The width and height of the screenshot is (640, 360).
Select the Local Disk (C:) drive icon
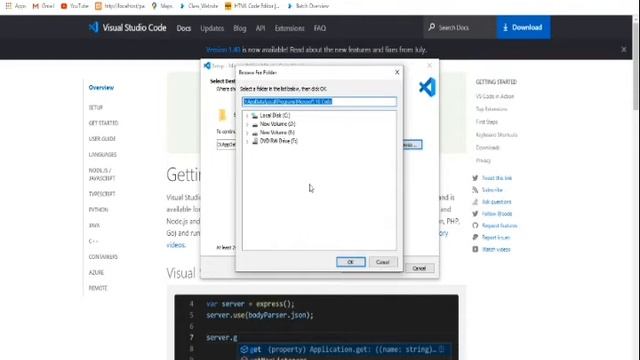pos(255,116)
